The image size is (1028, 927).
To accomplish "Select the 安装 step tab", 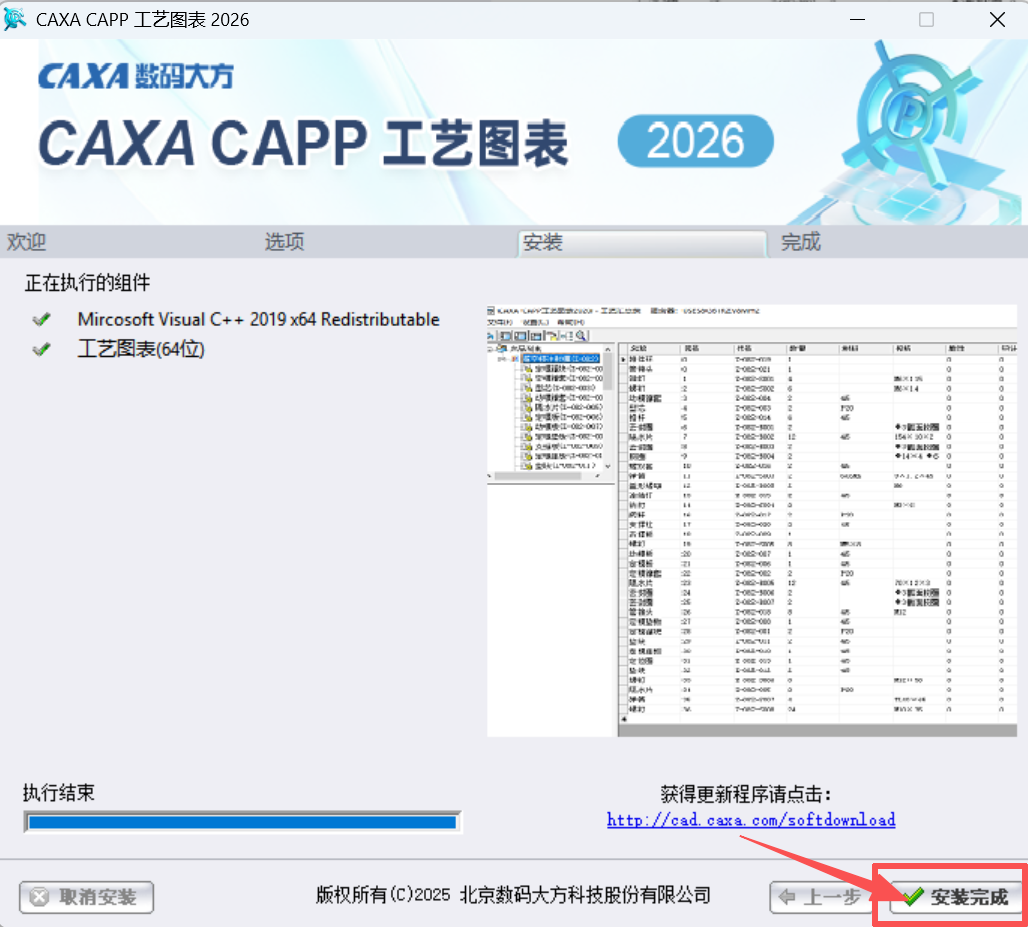I will 642,243.
